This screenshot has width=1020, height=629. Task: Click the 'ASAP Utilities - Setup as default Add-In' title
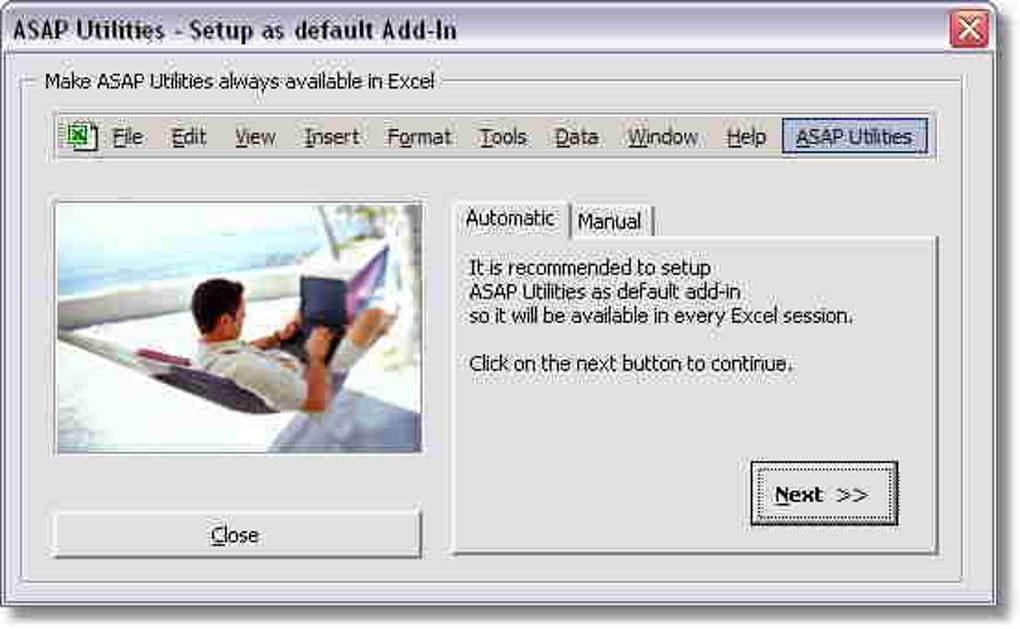pos(235,31)
